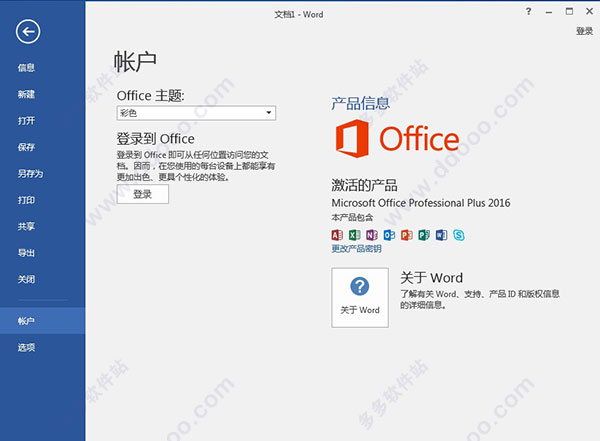Choose 打开 from the sidebar

point(26,121)
